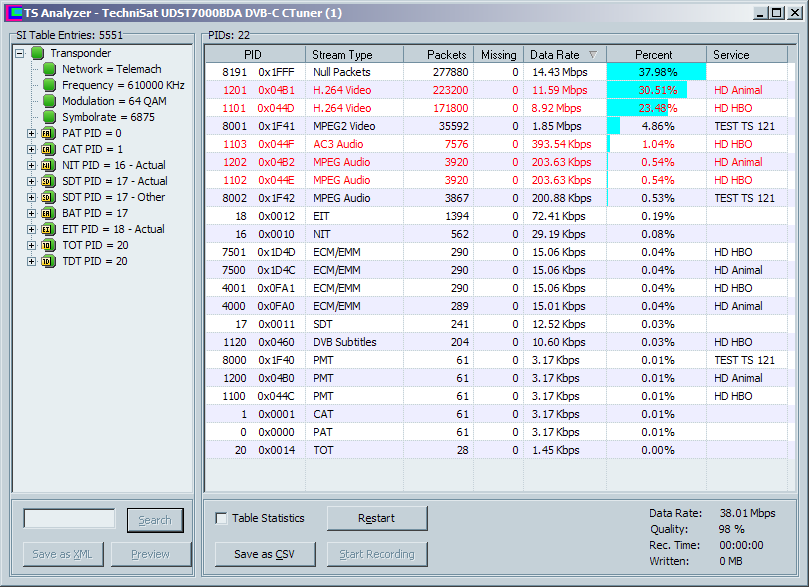Screen dimensions: 809x587
Task: Click the Preview button
Action: tap(151, 555)
